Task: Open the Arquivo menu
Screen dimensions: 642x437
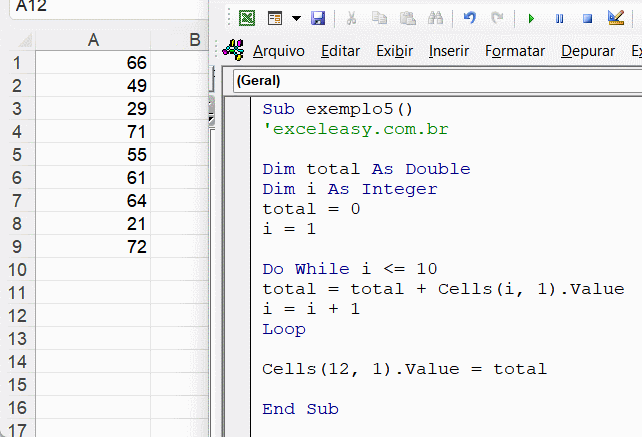Action: pos(279,51)
